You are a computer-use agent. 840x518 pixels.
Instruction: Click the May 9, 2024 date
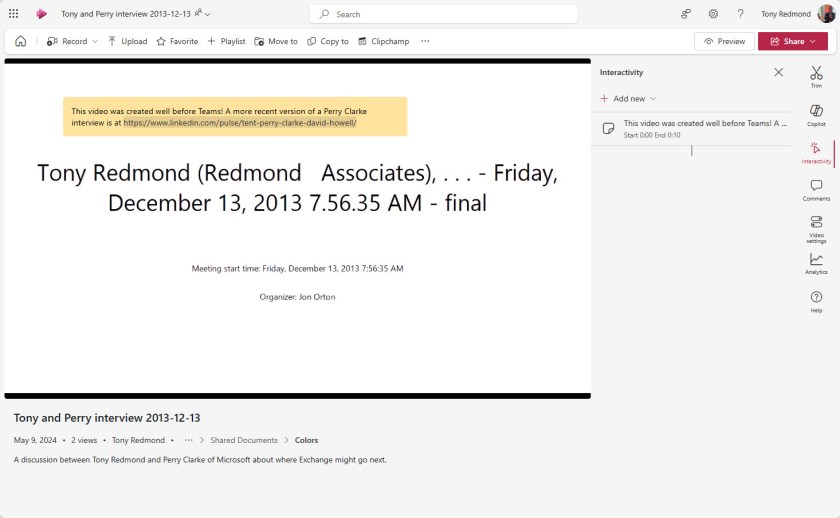pyautogui.click(x=35, y=440)
